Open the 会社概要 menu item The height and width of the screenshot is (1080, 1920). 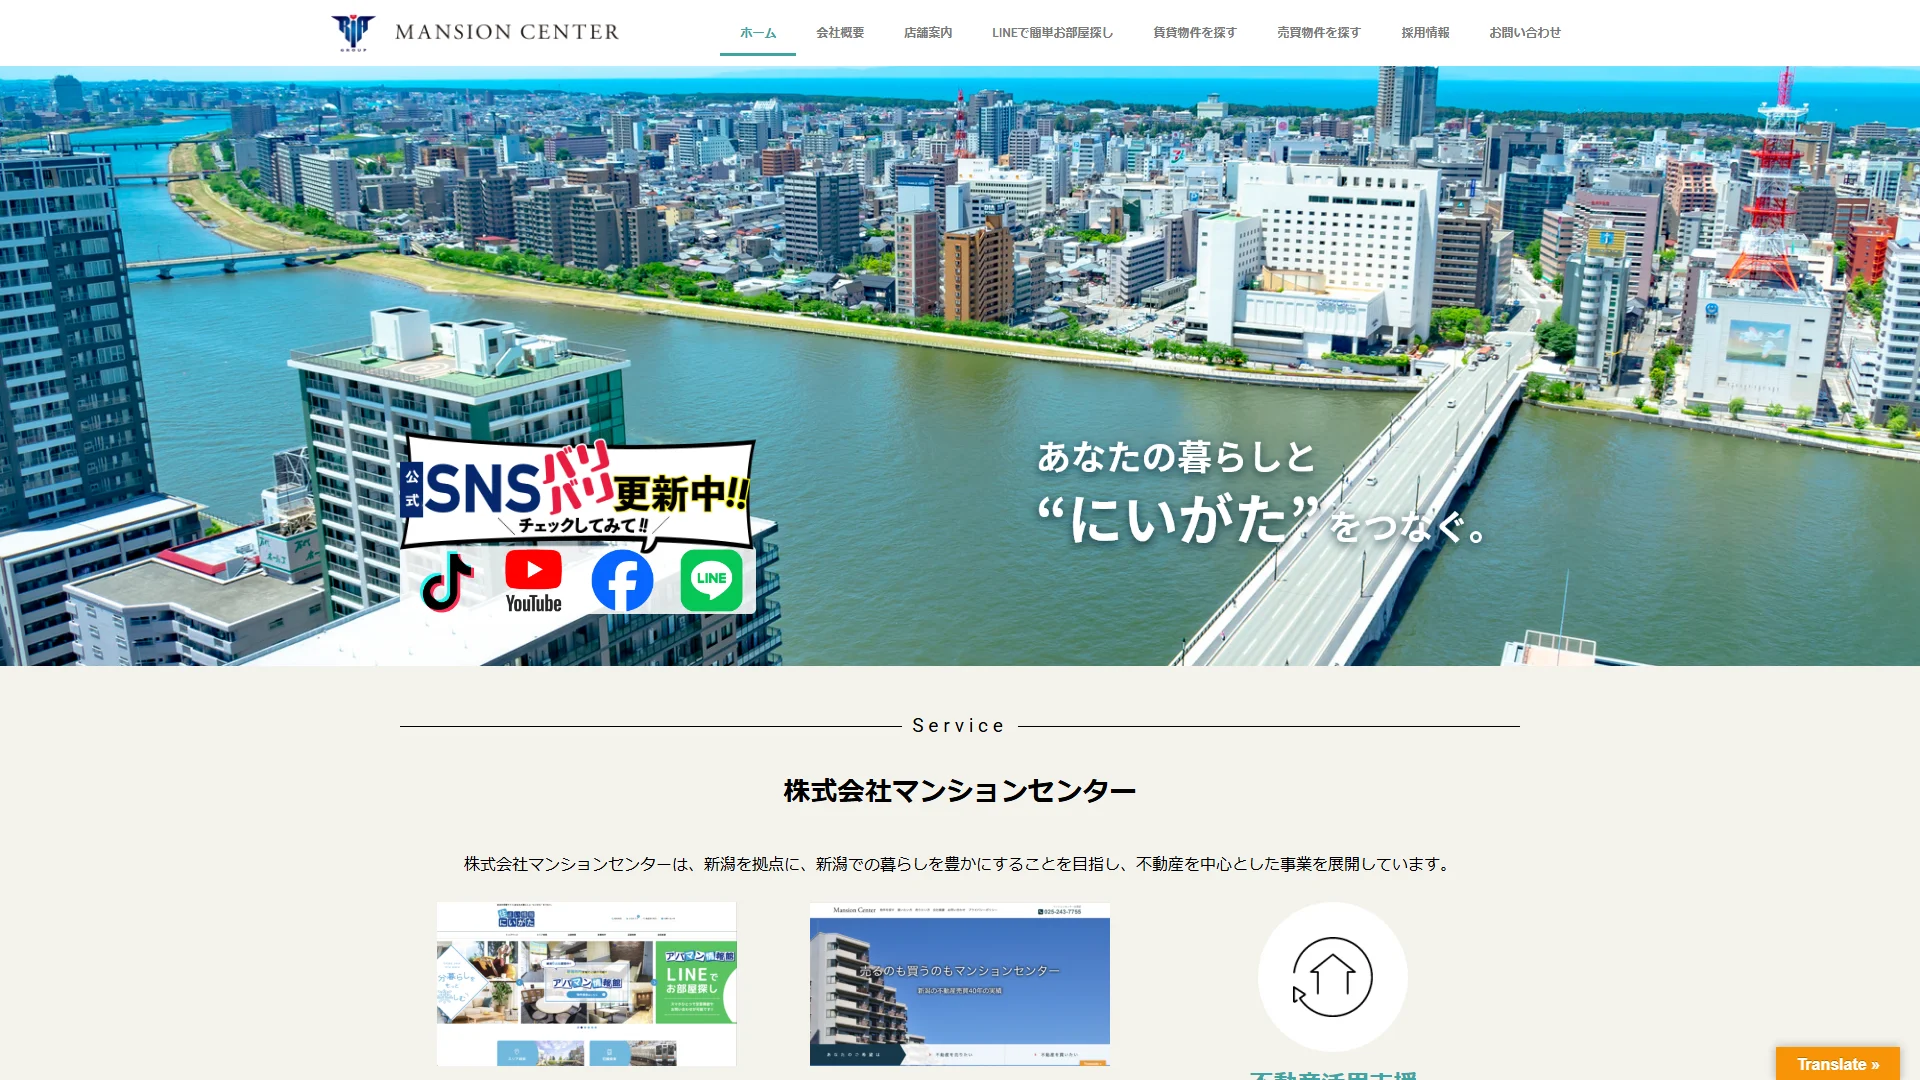click(840, 33)
